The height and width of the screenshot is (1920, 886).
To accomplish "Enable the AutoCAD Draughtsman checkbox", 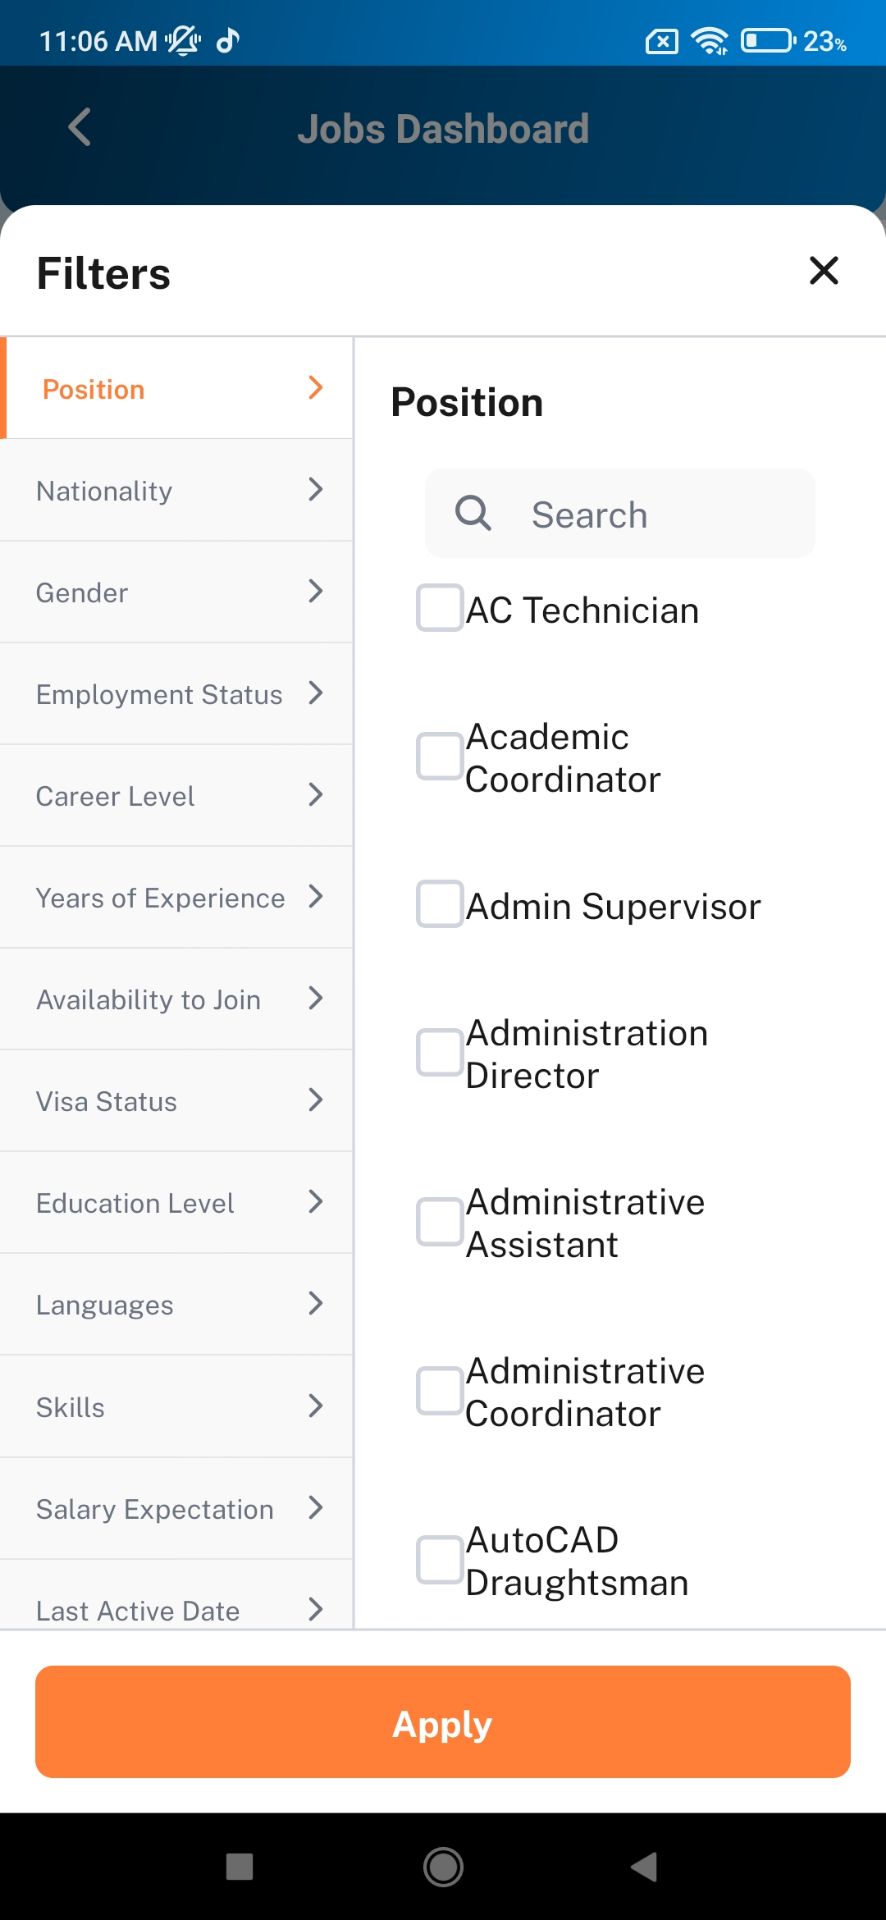I will [x=440, y=1560].
